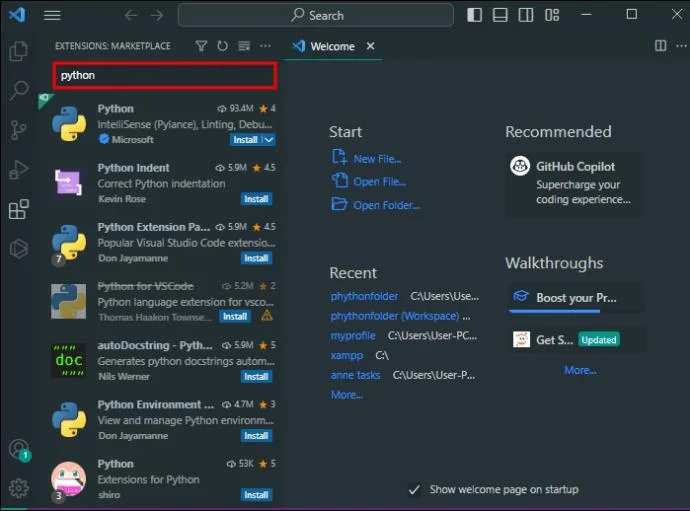Install the Microsoft Python extension
The image size is (690, 511).
pyautogui.click(x=246, y=140)
